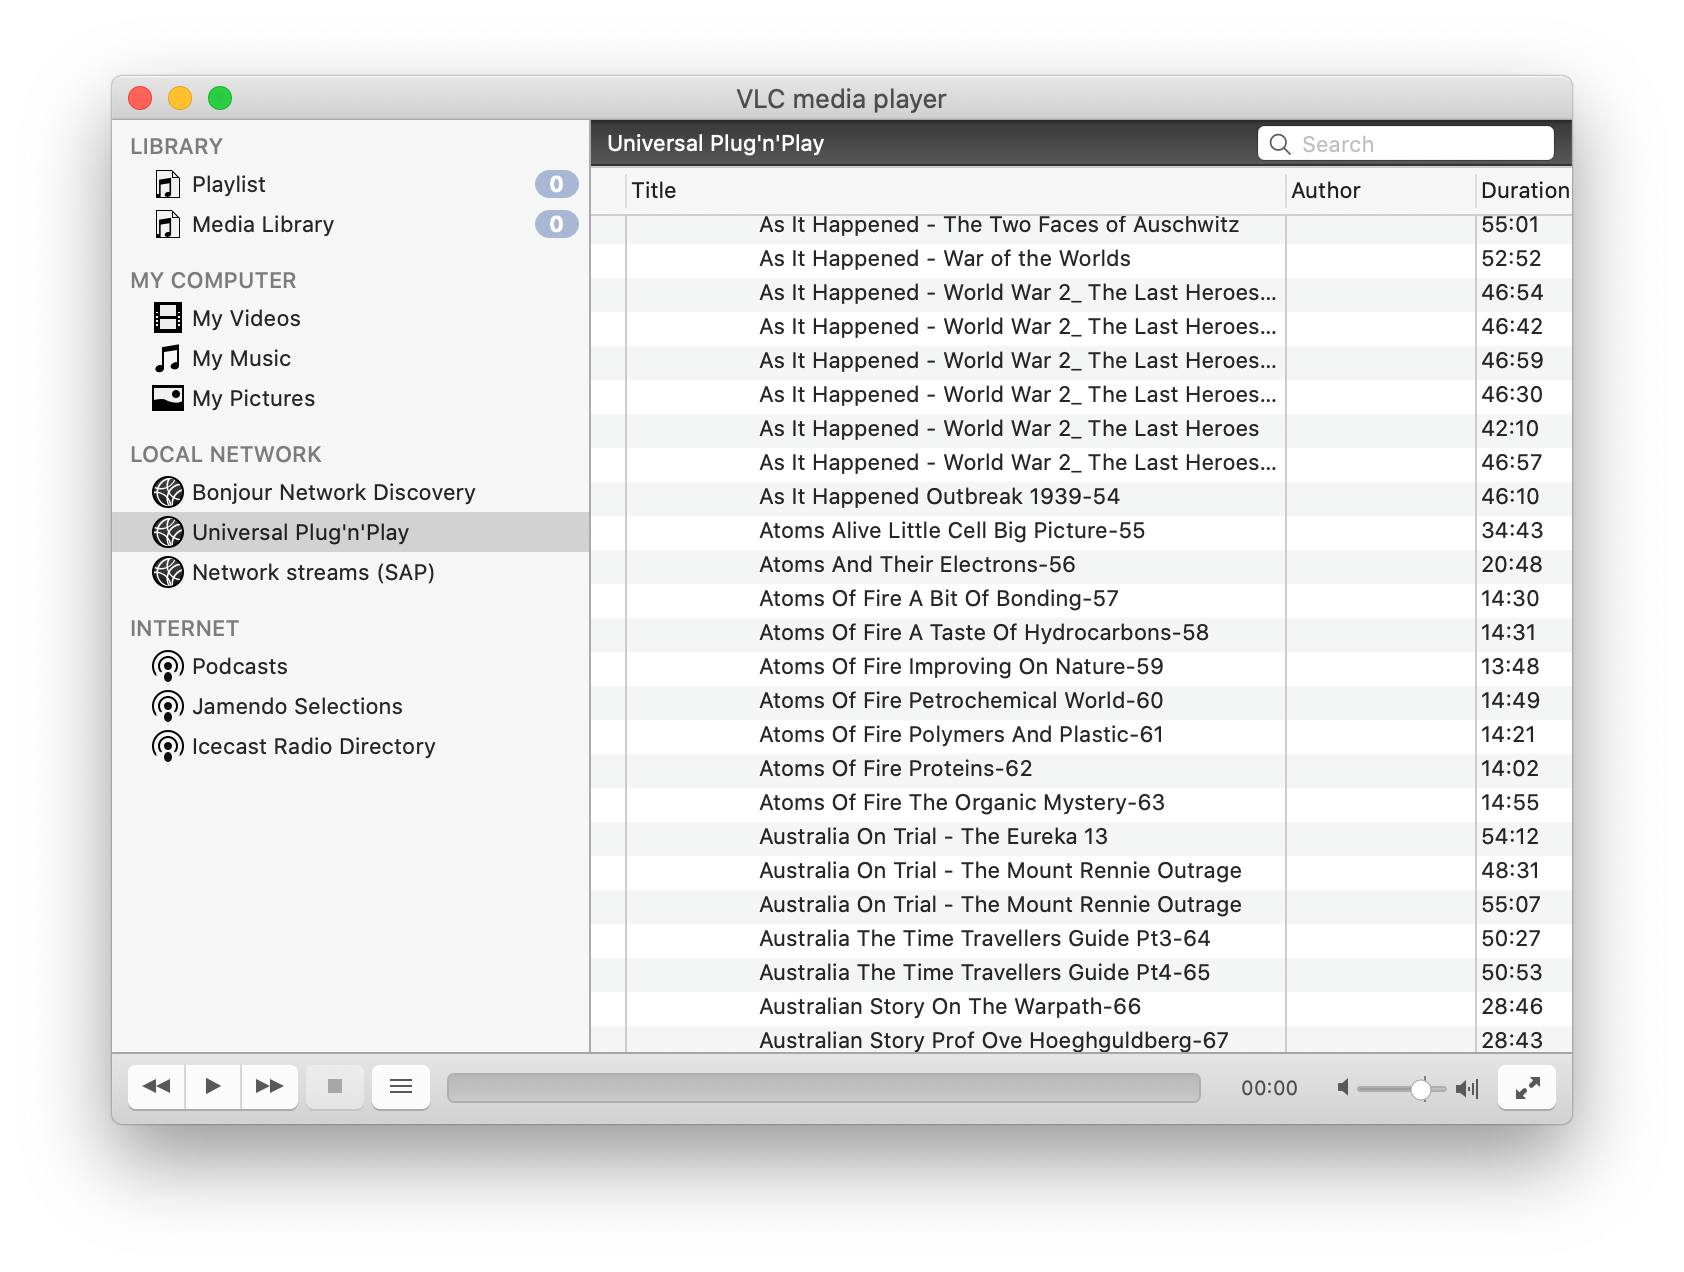Viewport: 1684px width, 1272px height.
Task: Select Network streams (SAP) entry
Action: (350, 572)
